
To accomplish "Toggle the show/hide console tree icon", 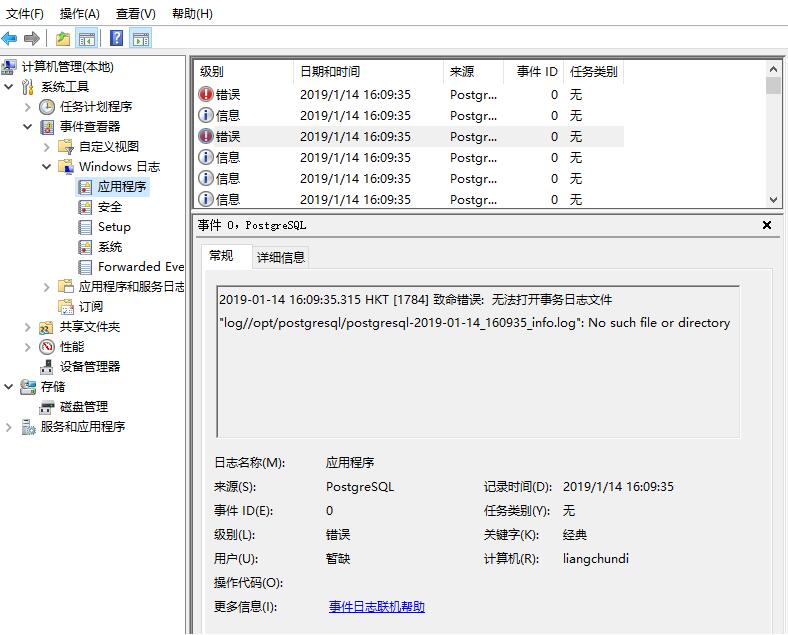I will pos(87,39).
